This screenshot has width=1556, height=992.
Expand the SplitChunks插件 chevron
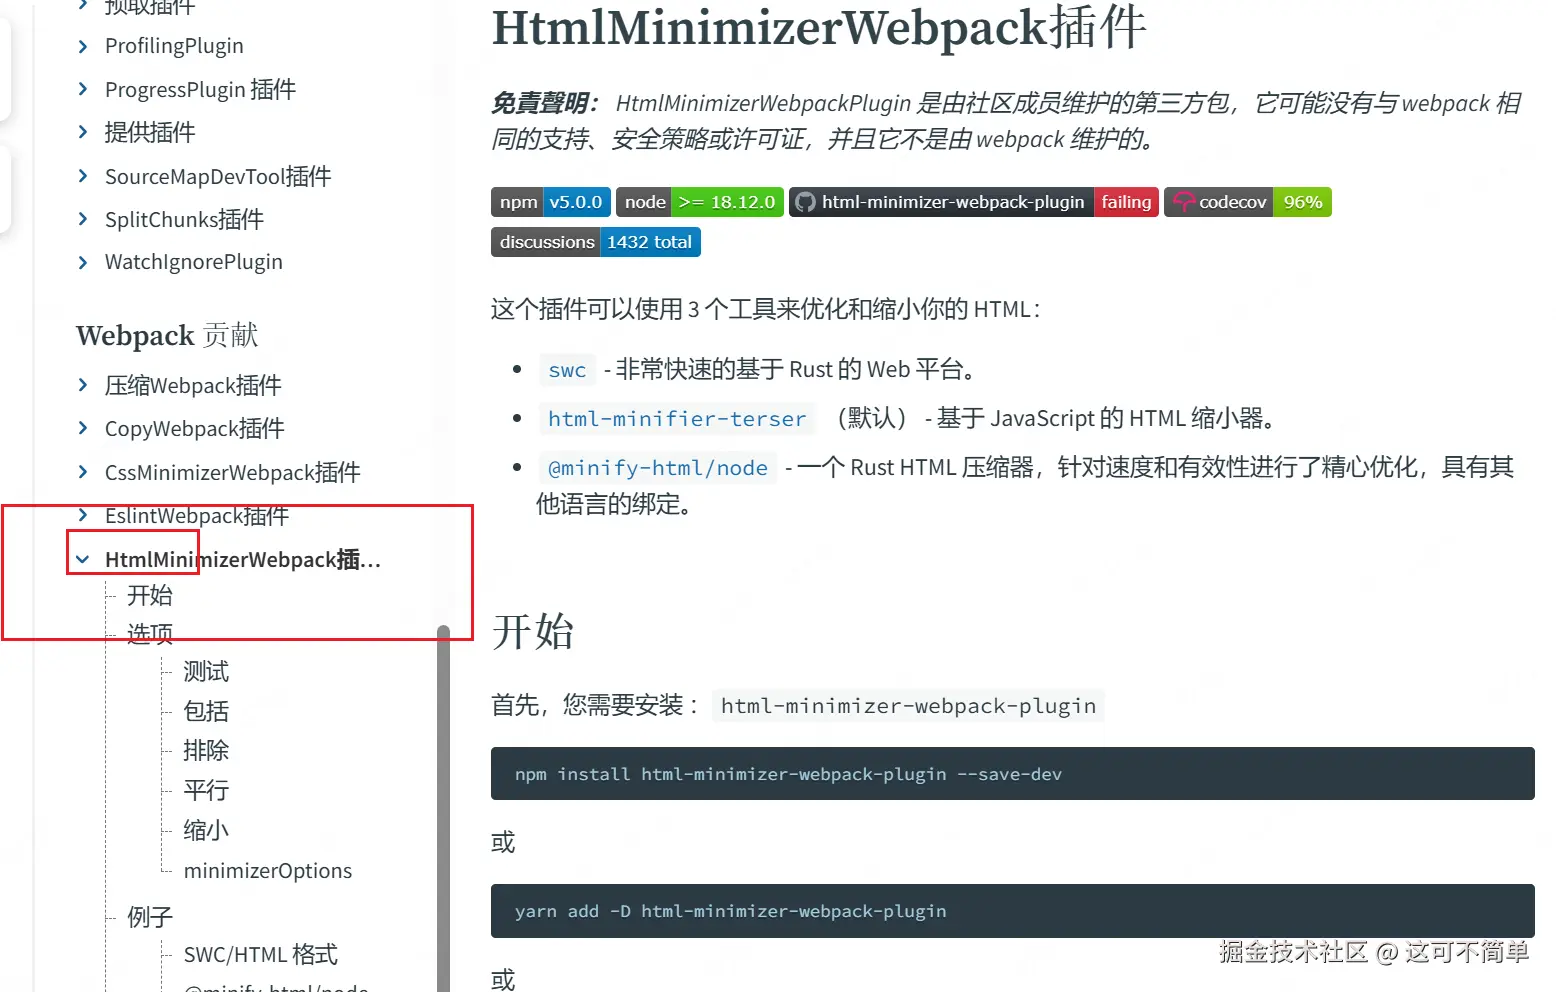tap(83, 219)
